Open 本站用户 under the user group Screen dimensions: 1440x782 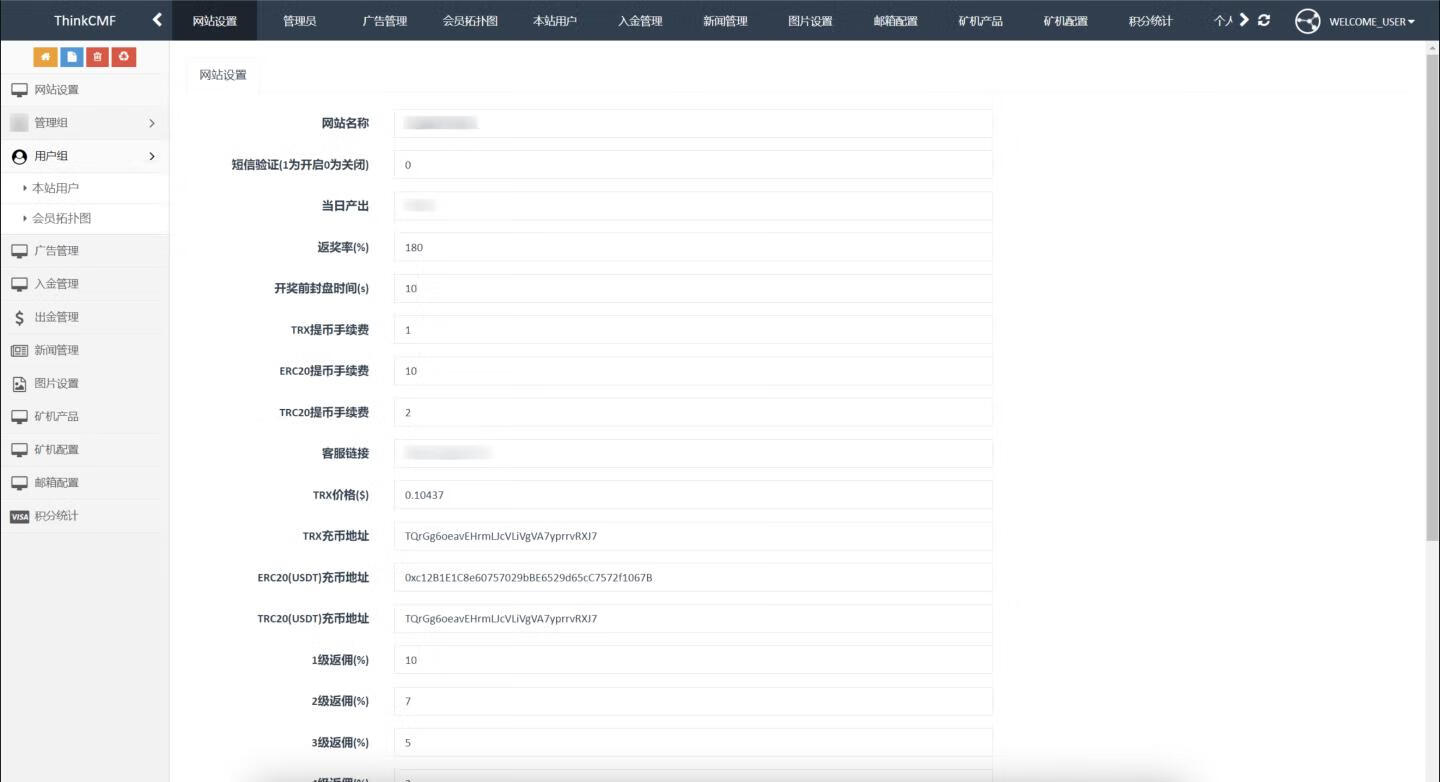tap(55, 188)
